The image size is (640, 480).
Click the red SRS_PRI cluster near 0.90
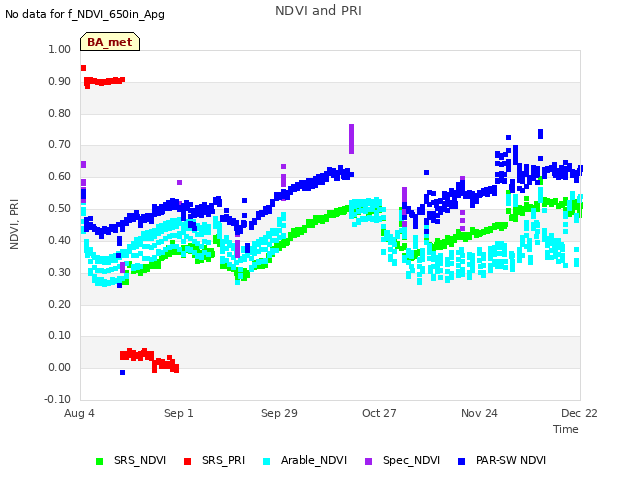click(104, 81)
